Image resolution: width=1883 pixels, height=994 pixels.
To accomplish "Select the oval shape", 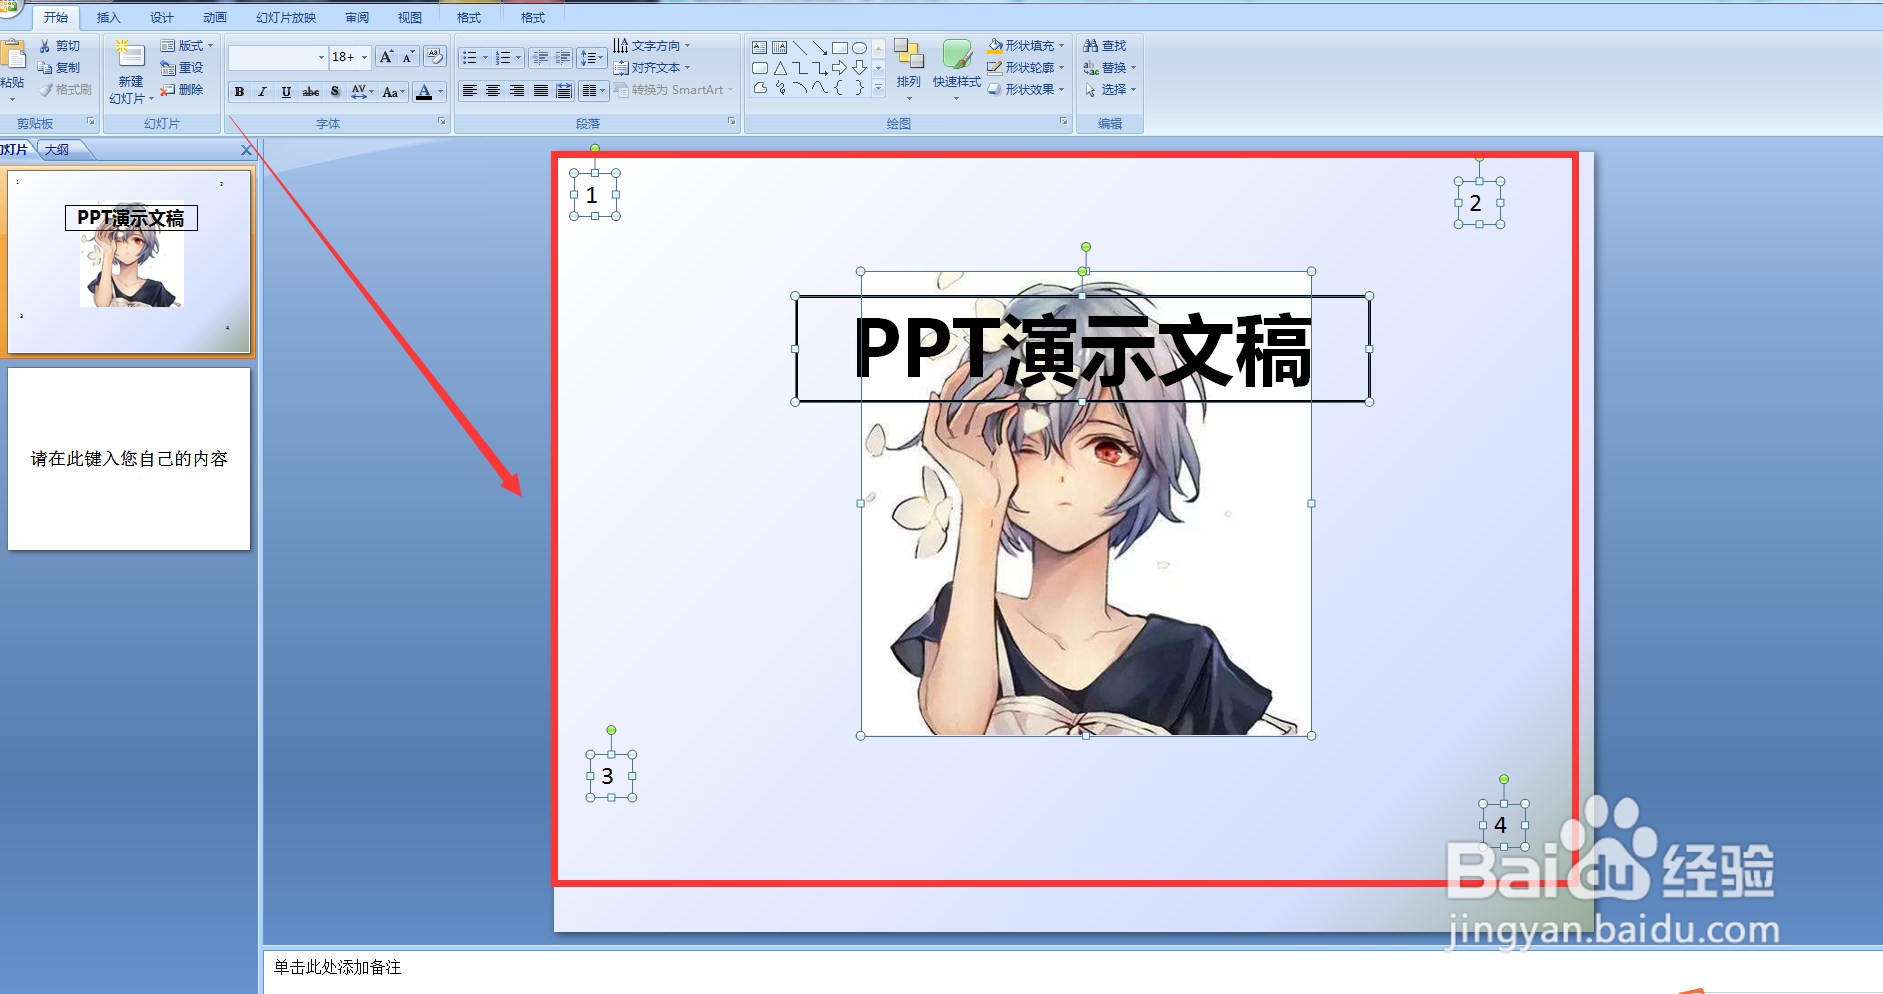I will coord(859,47).
